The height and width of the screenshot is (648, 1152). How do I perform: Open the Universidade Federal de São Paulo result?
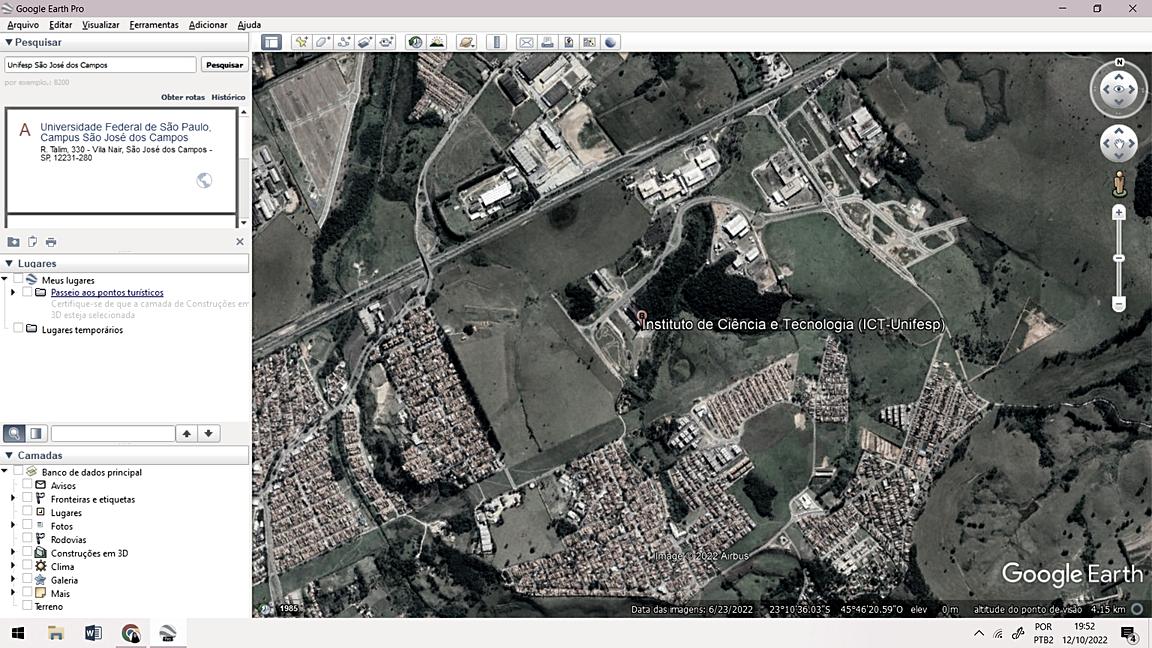click(126, 132)
